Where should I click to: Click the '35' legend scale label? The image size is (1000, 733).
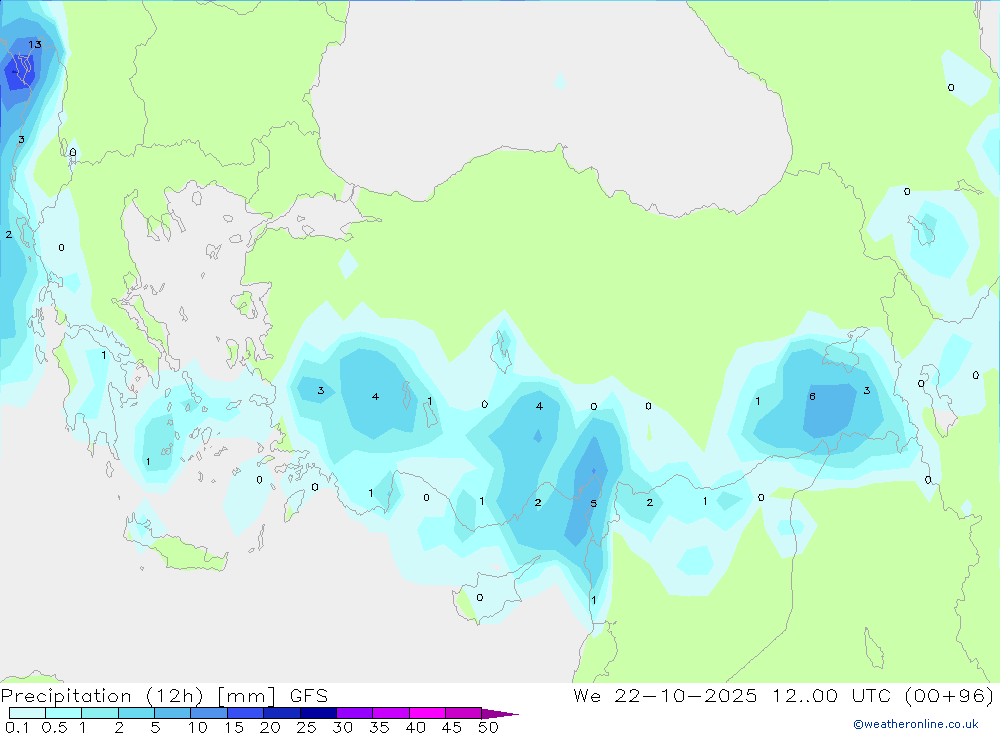coord(379,727)
